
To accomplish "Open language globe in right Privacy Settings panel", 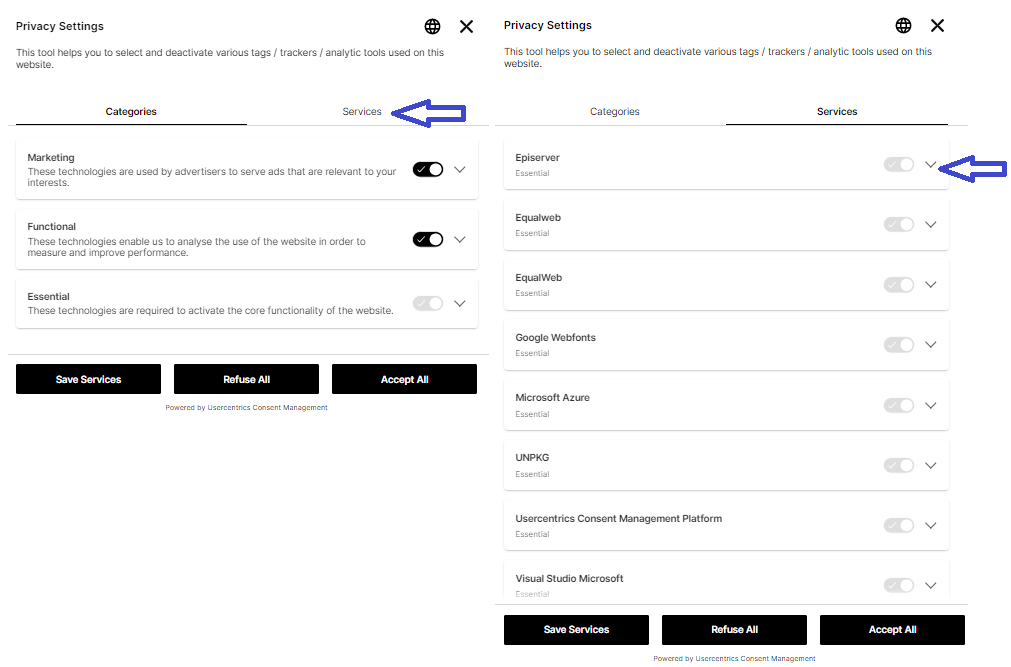I will [x=903, y=25].
